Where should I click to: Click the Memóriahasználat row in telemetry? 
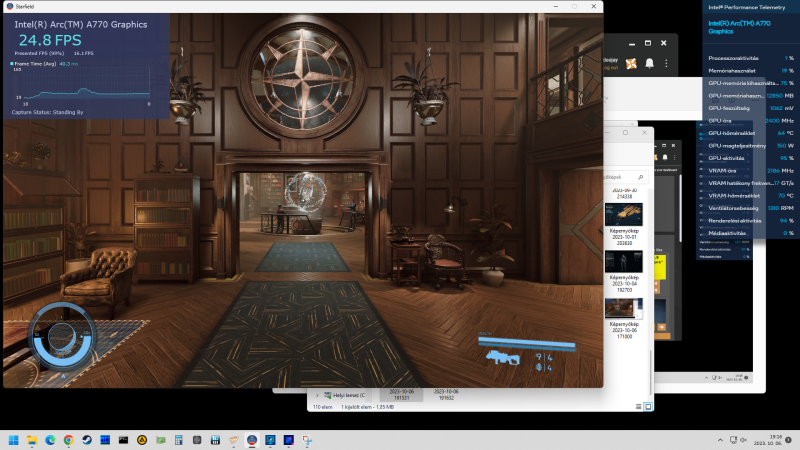[x=751, y=71]
